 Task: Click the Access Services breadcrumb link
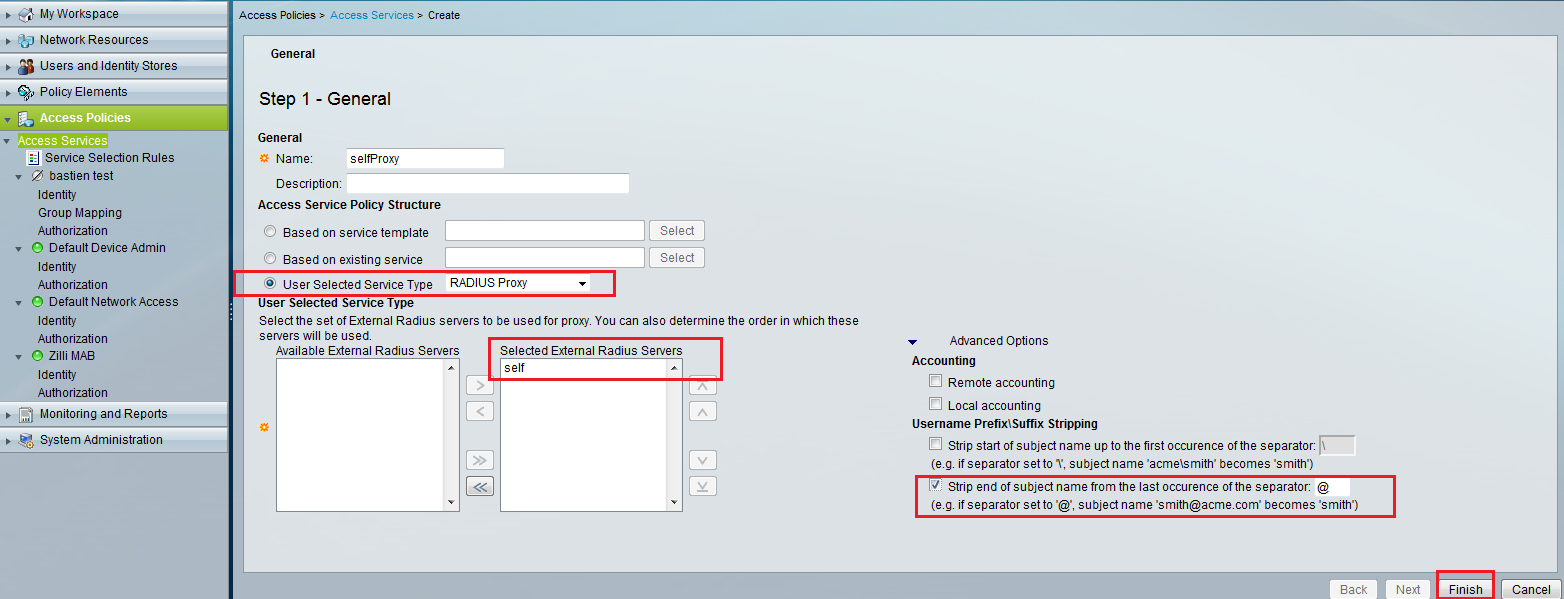[x=371, y=16]
